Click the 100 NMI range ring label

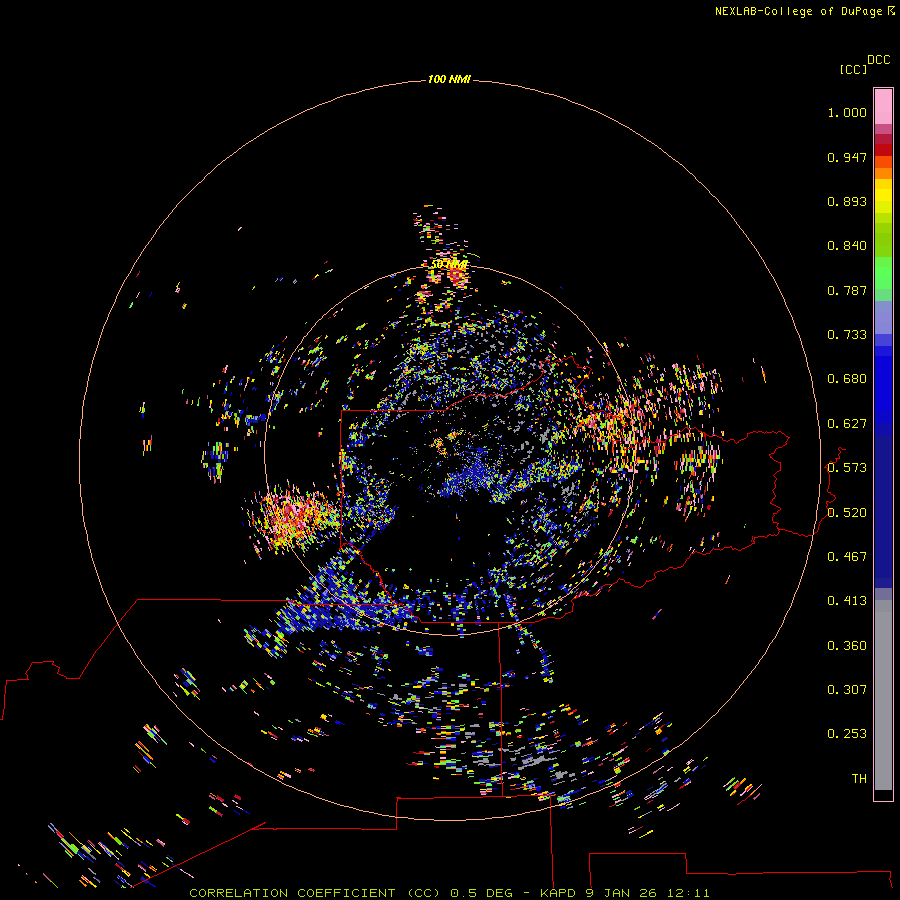pyautogui.click(x=449, y=79)
